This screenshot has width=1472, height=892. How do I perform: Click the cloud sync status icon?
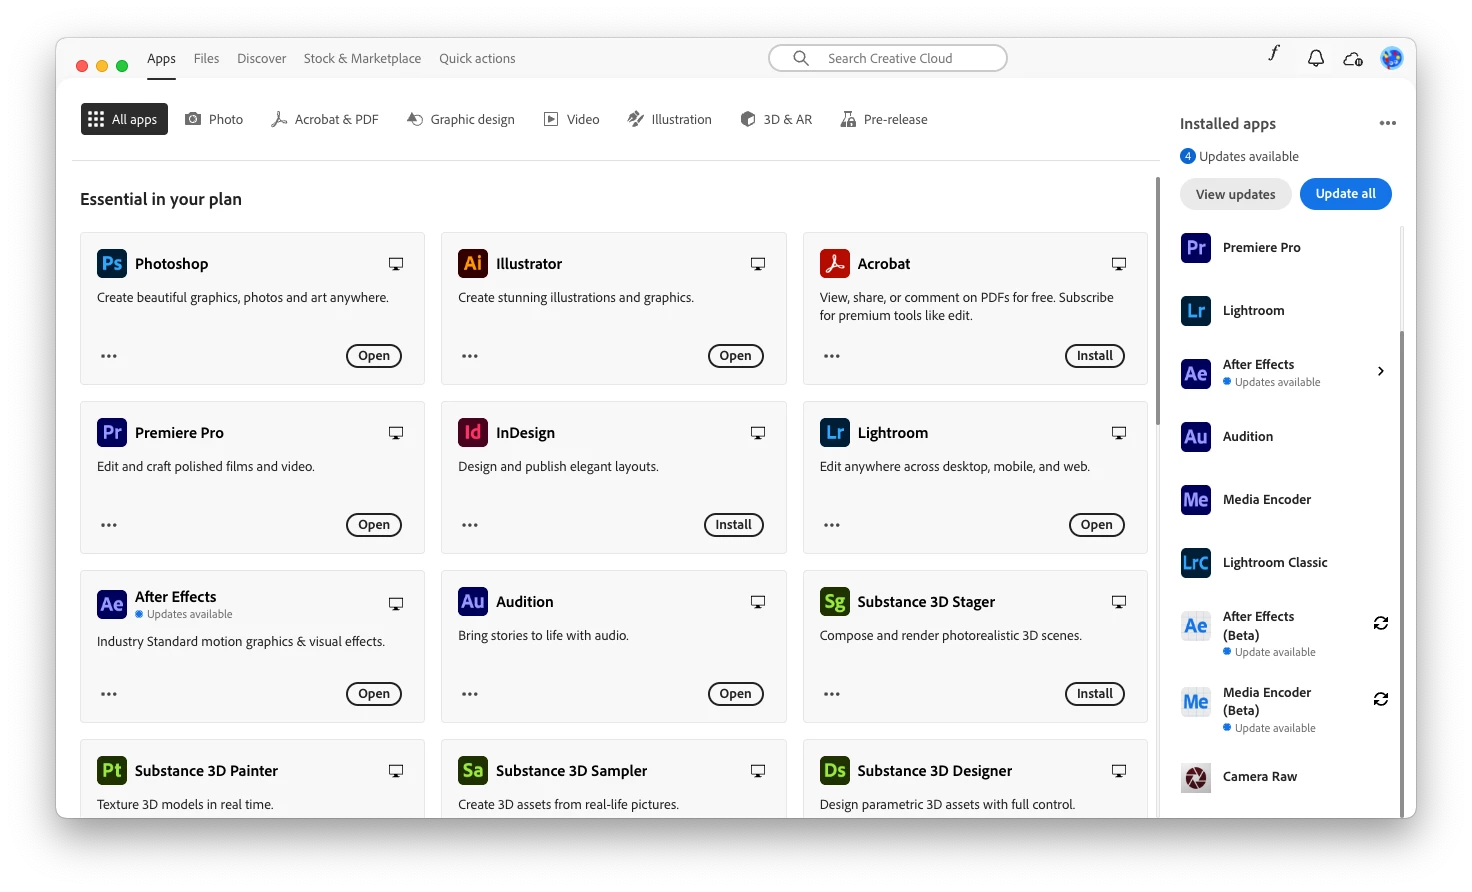pyautogui.click(x=1353, y=59)
